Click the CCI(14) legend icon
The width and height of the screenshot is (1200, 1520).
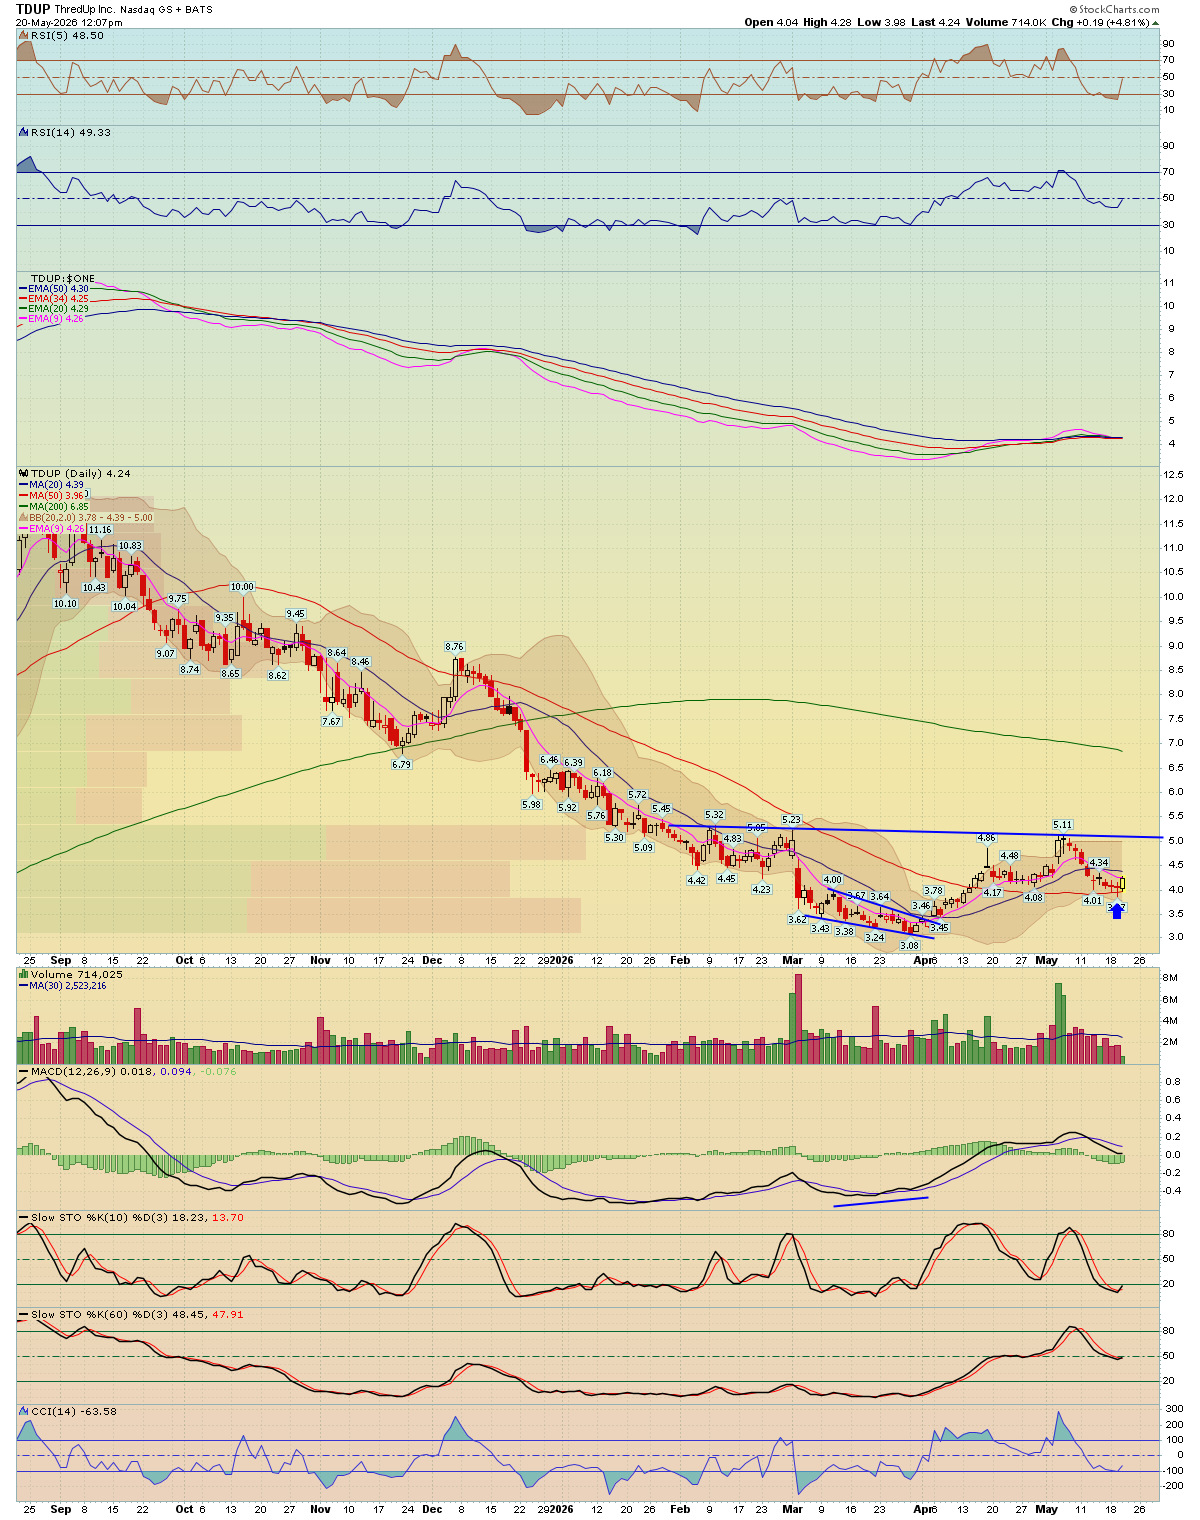point(23,1411)
